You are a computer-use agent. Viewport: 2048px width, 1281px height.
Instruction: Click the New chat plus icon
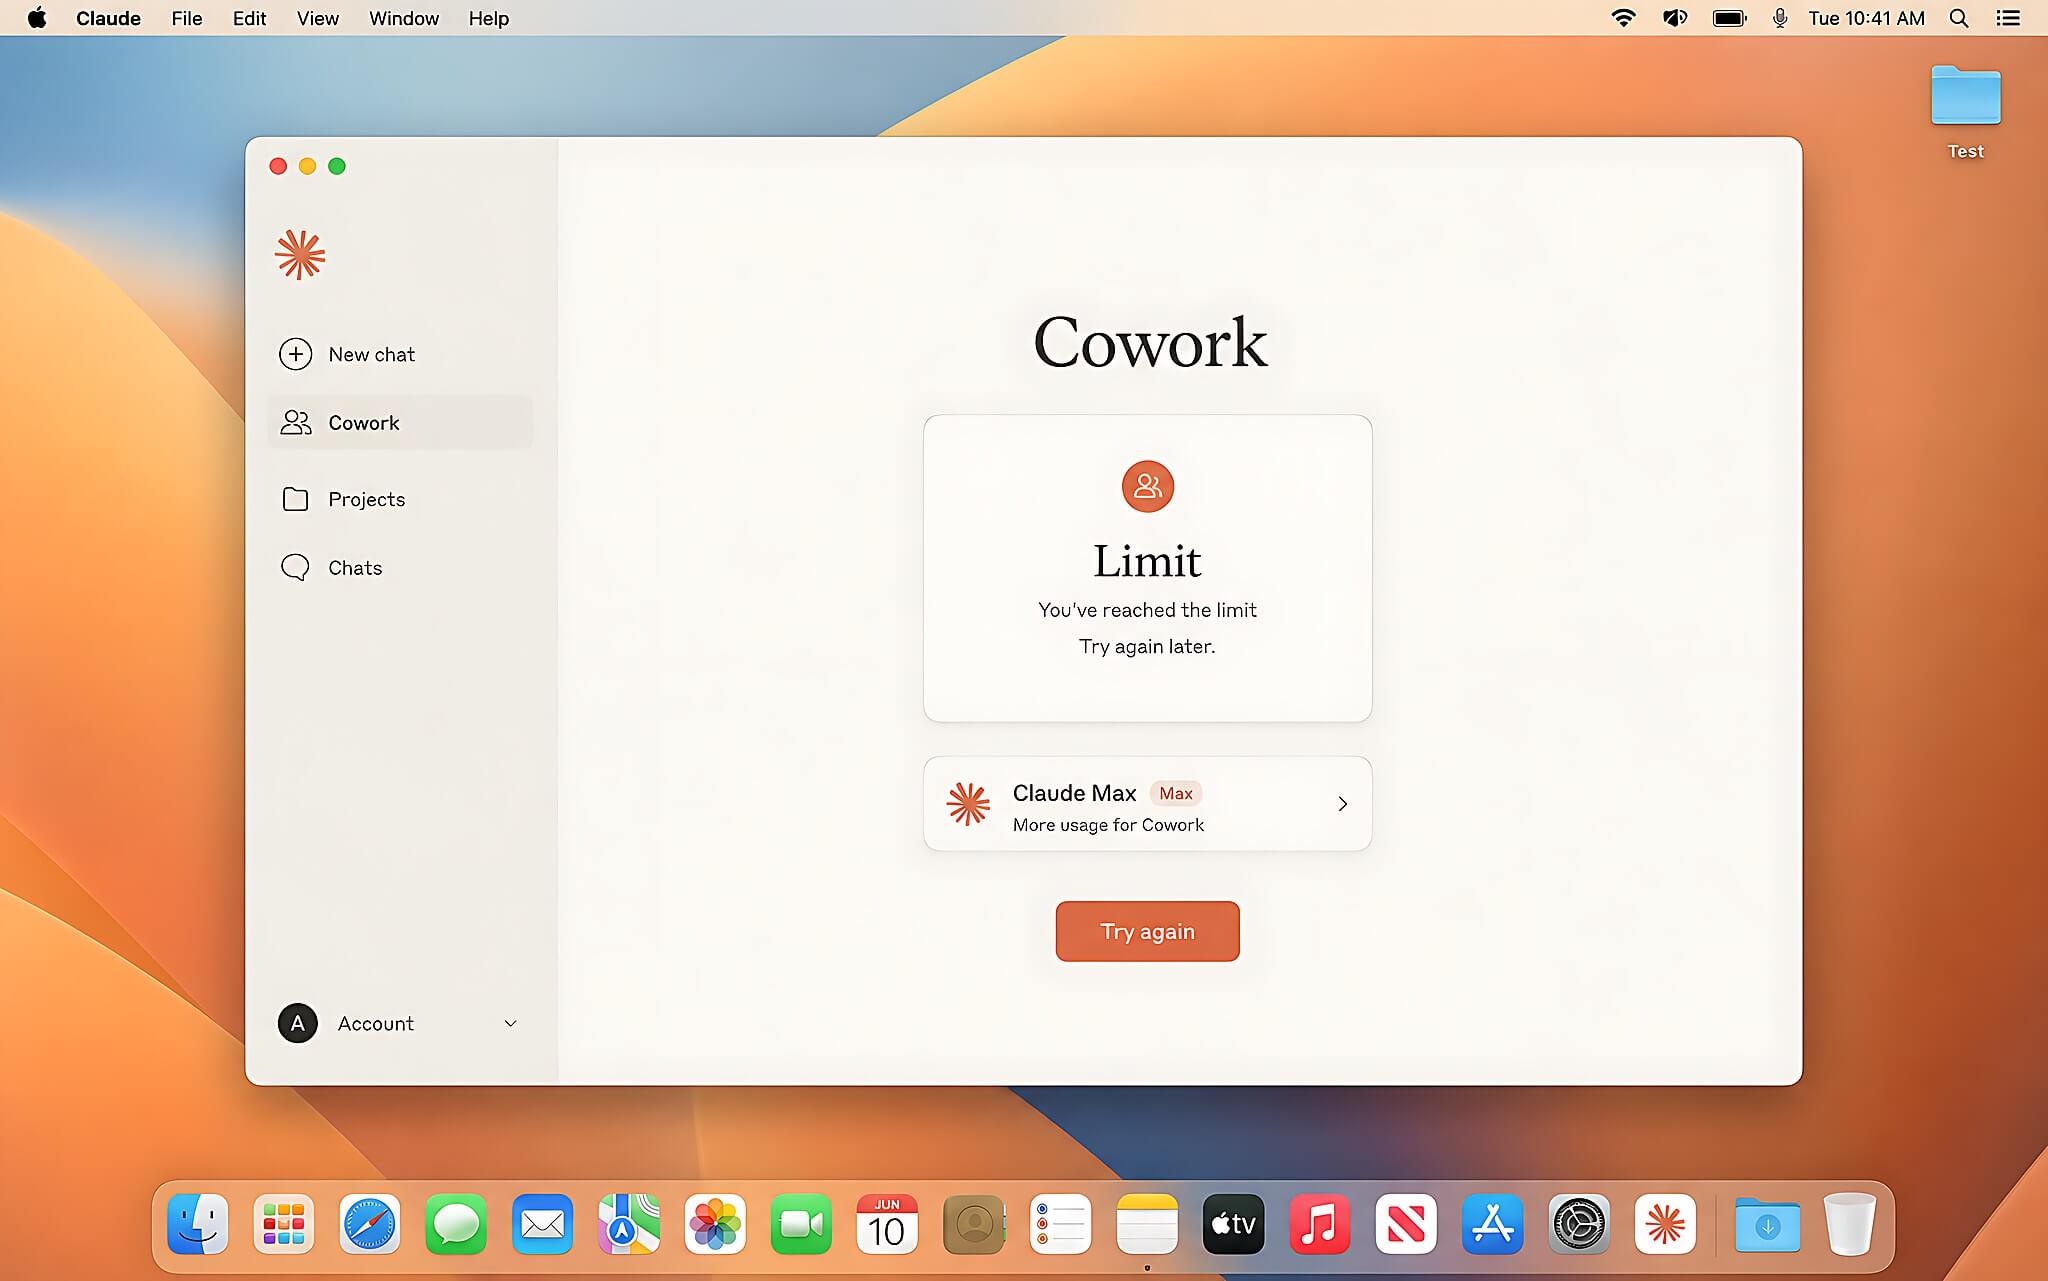[x=295, y=354]
